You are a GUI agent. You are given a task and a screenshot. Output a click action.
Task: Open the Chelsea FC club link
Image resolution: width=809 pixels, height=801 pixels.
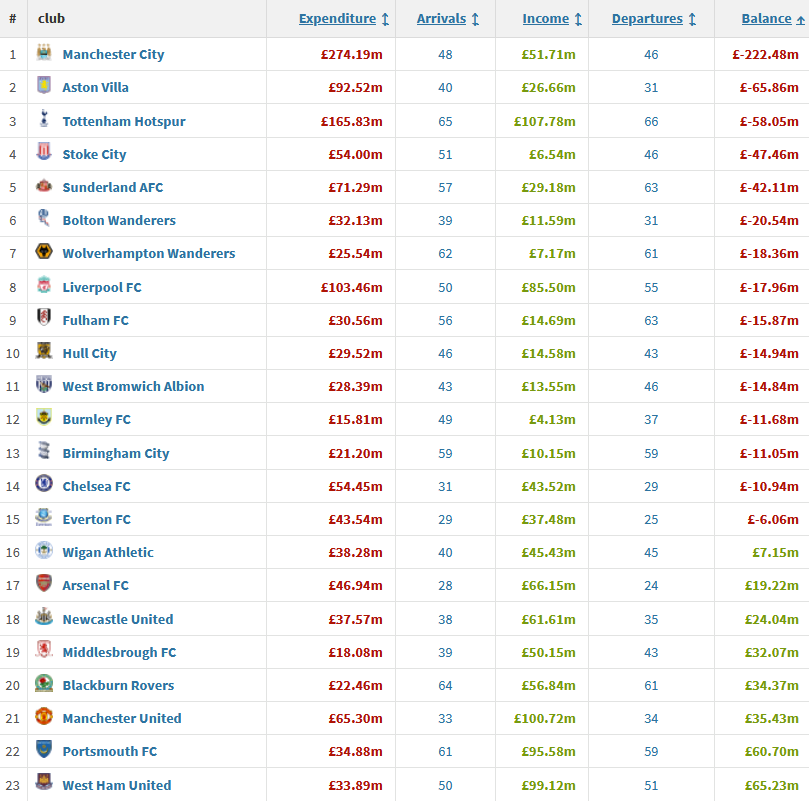96,486
